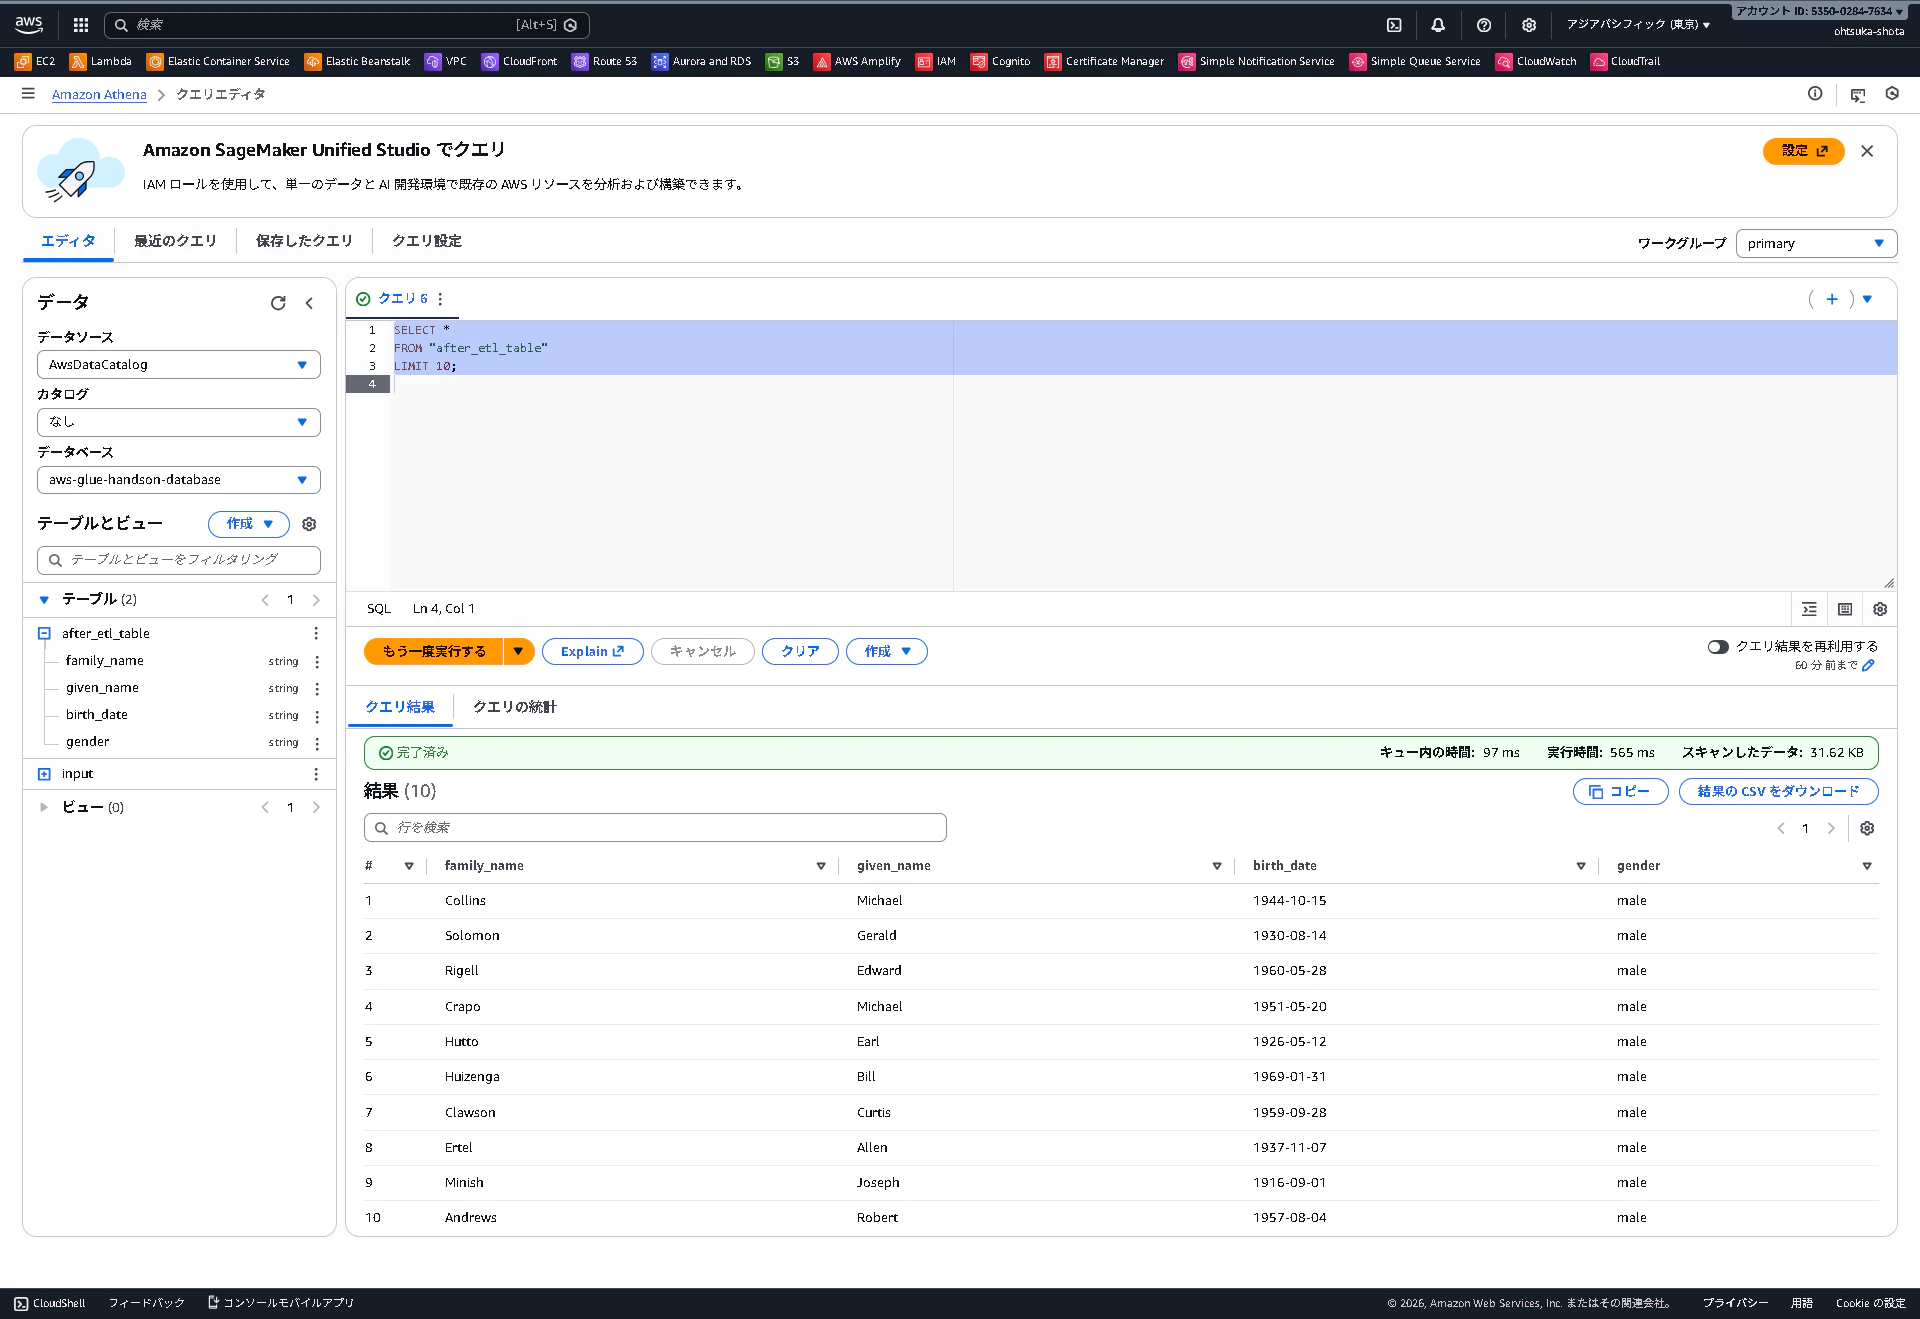Open the kebab menu for after_etl_table

point(316,633)
